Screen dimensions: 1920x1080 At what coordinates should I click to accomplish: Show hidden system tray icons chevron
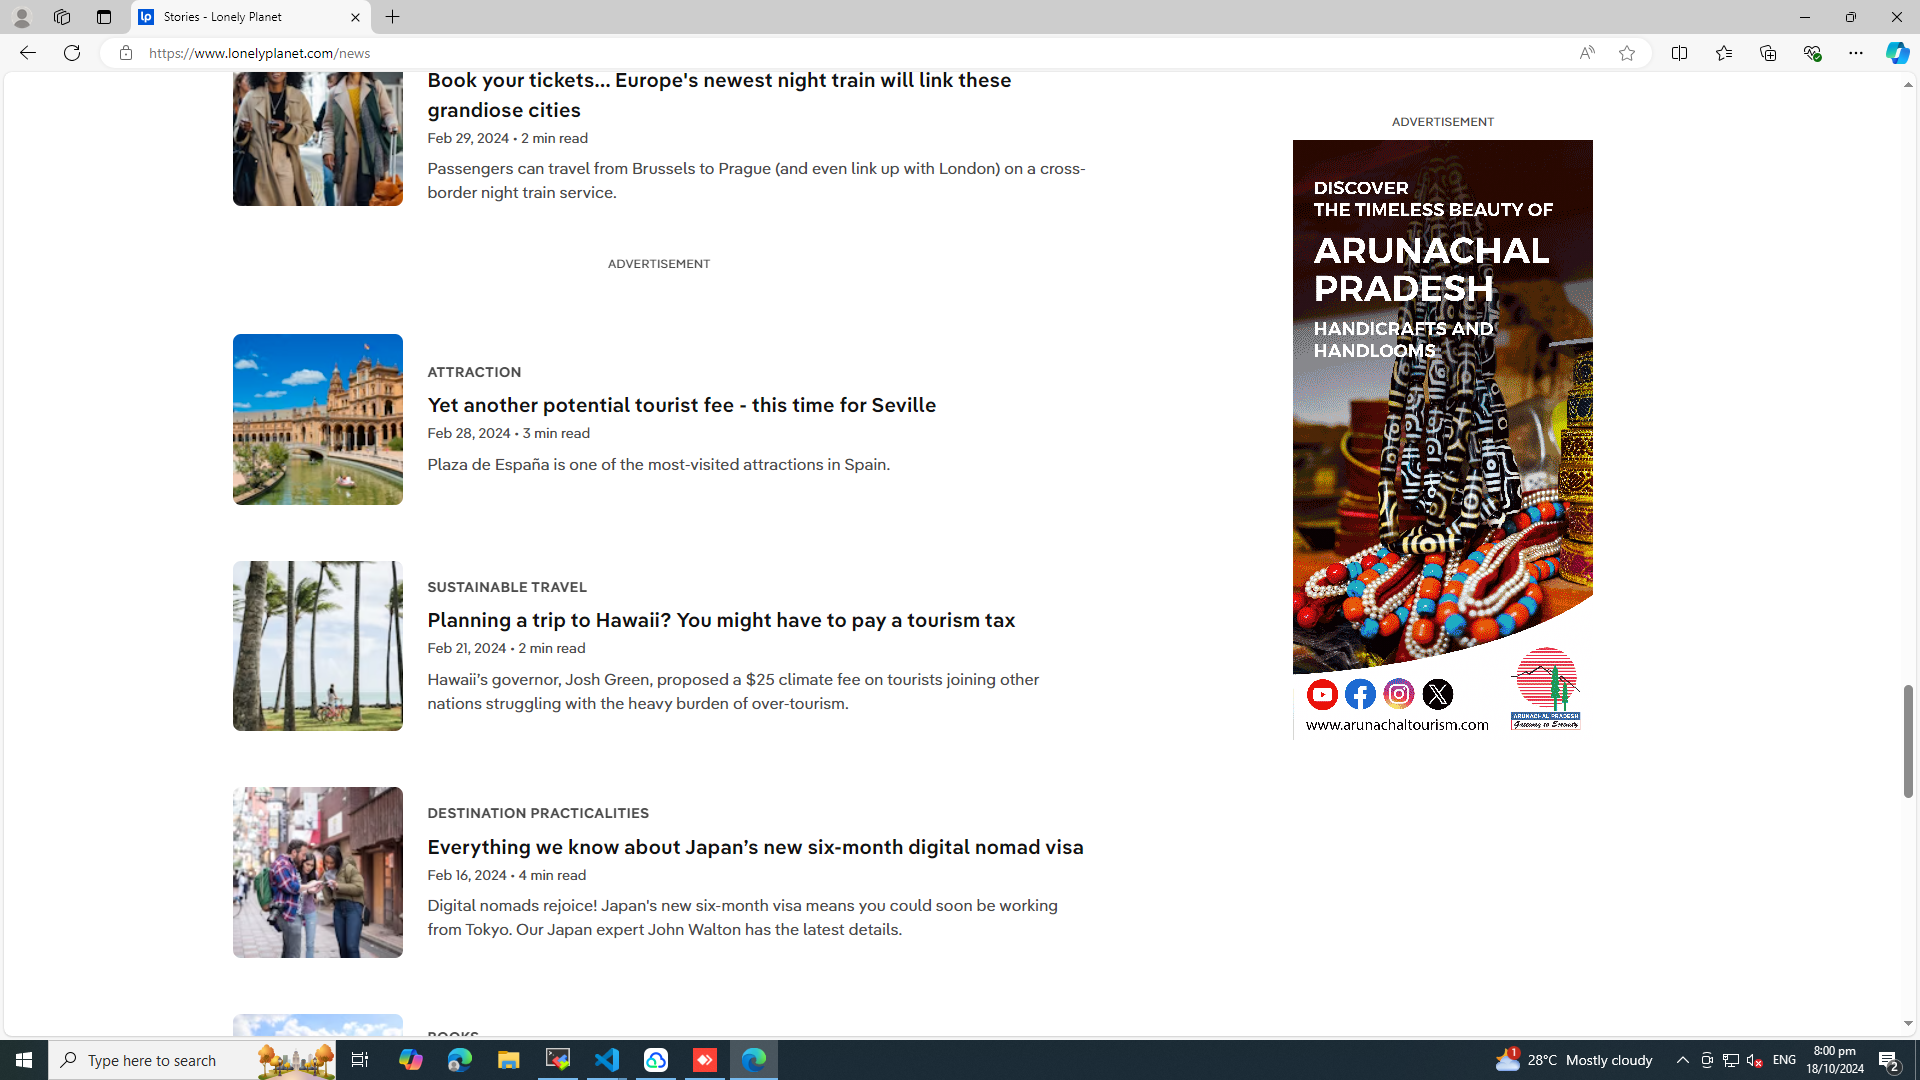pyautogui.click(x=1682, y=1060)
